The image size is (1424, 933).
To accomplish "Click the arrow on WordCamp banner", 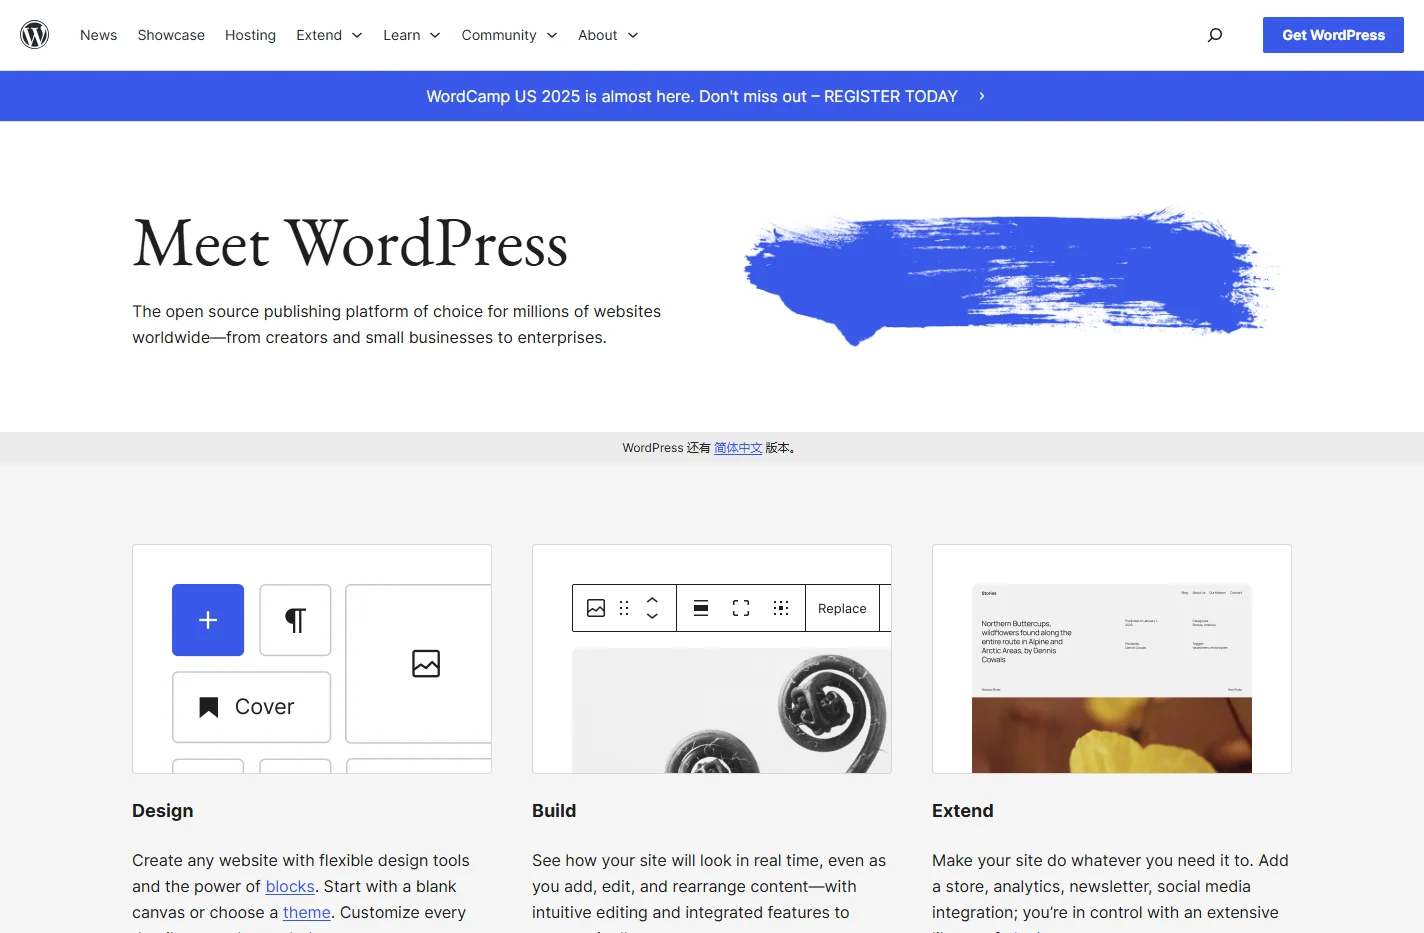I will click(x=982, y=96).
